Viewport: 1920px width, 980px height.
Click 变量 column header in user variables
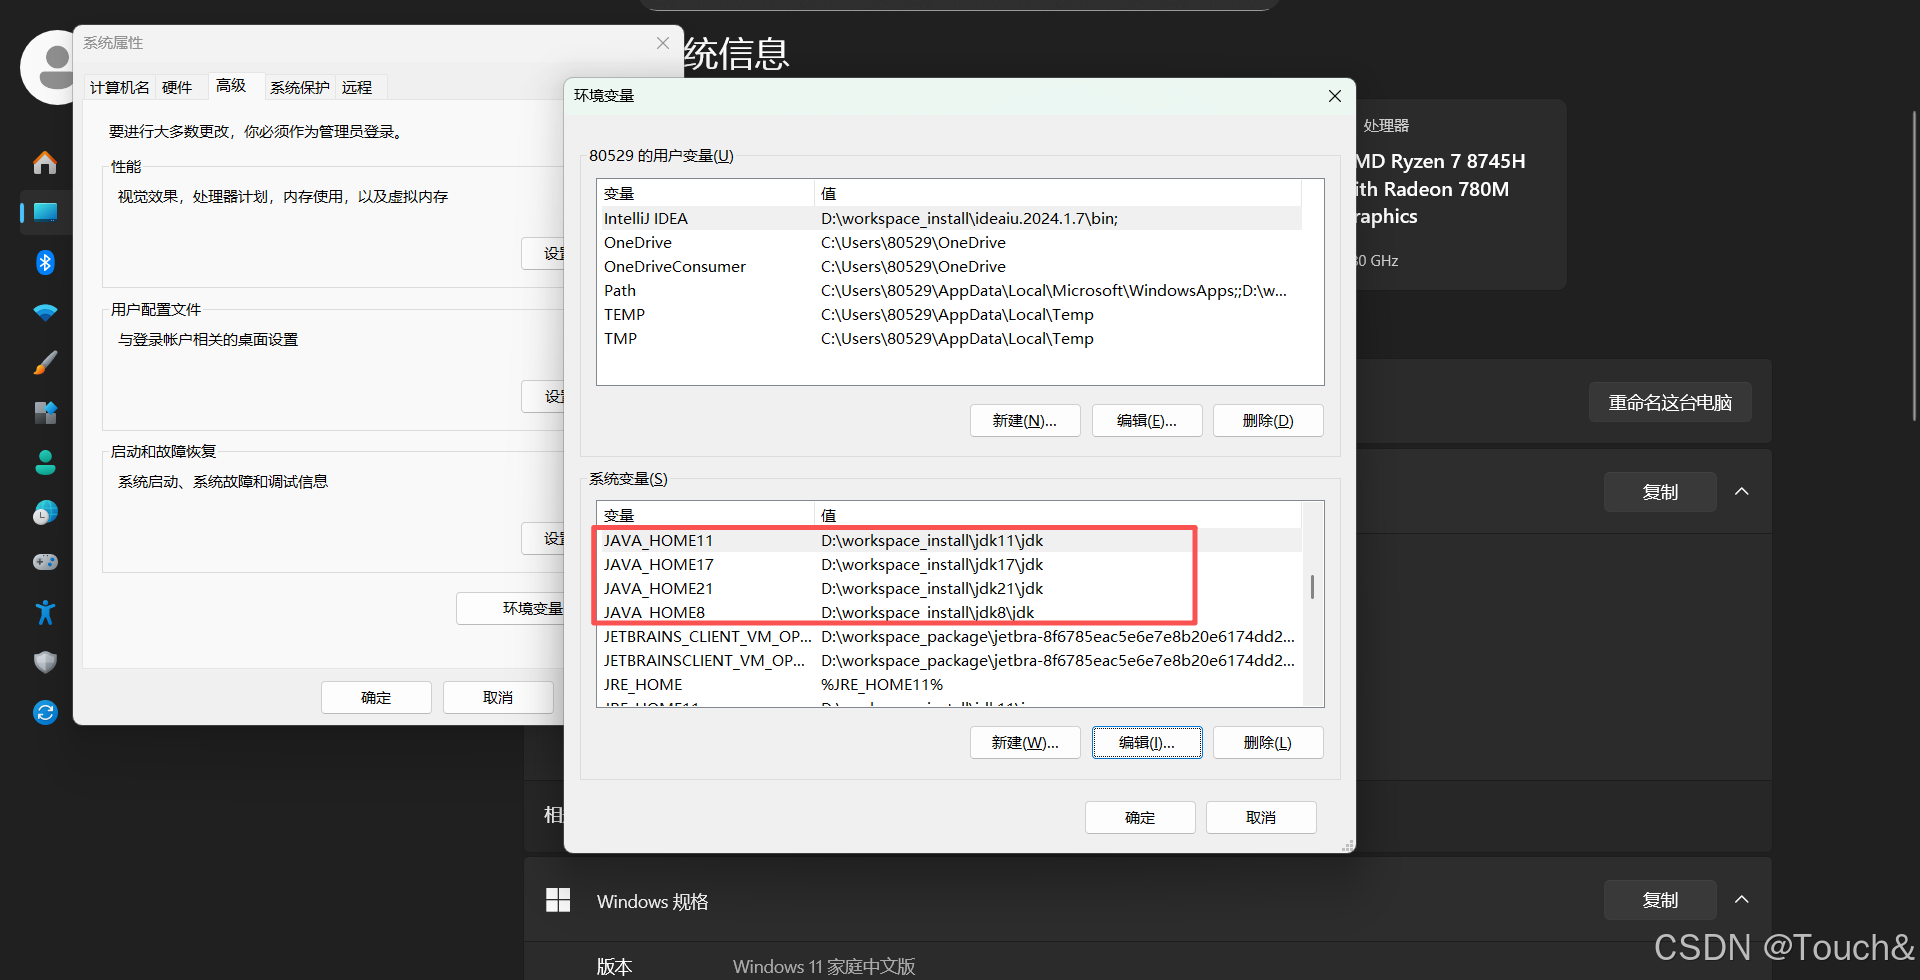(706, 194)
